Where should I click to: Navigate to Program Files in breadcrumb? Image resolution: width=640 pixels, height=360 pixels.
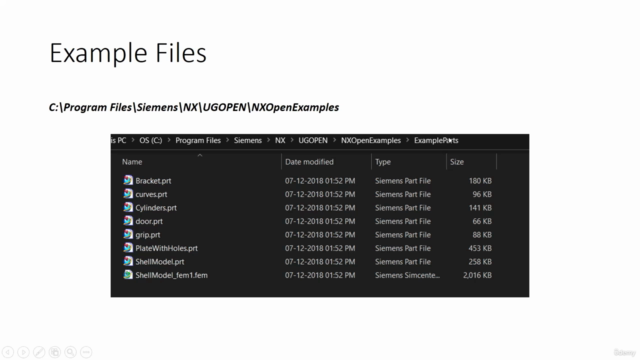click(198, 140)
